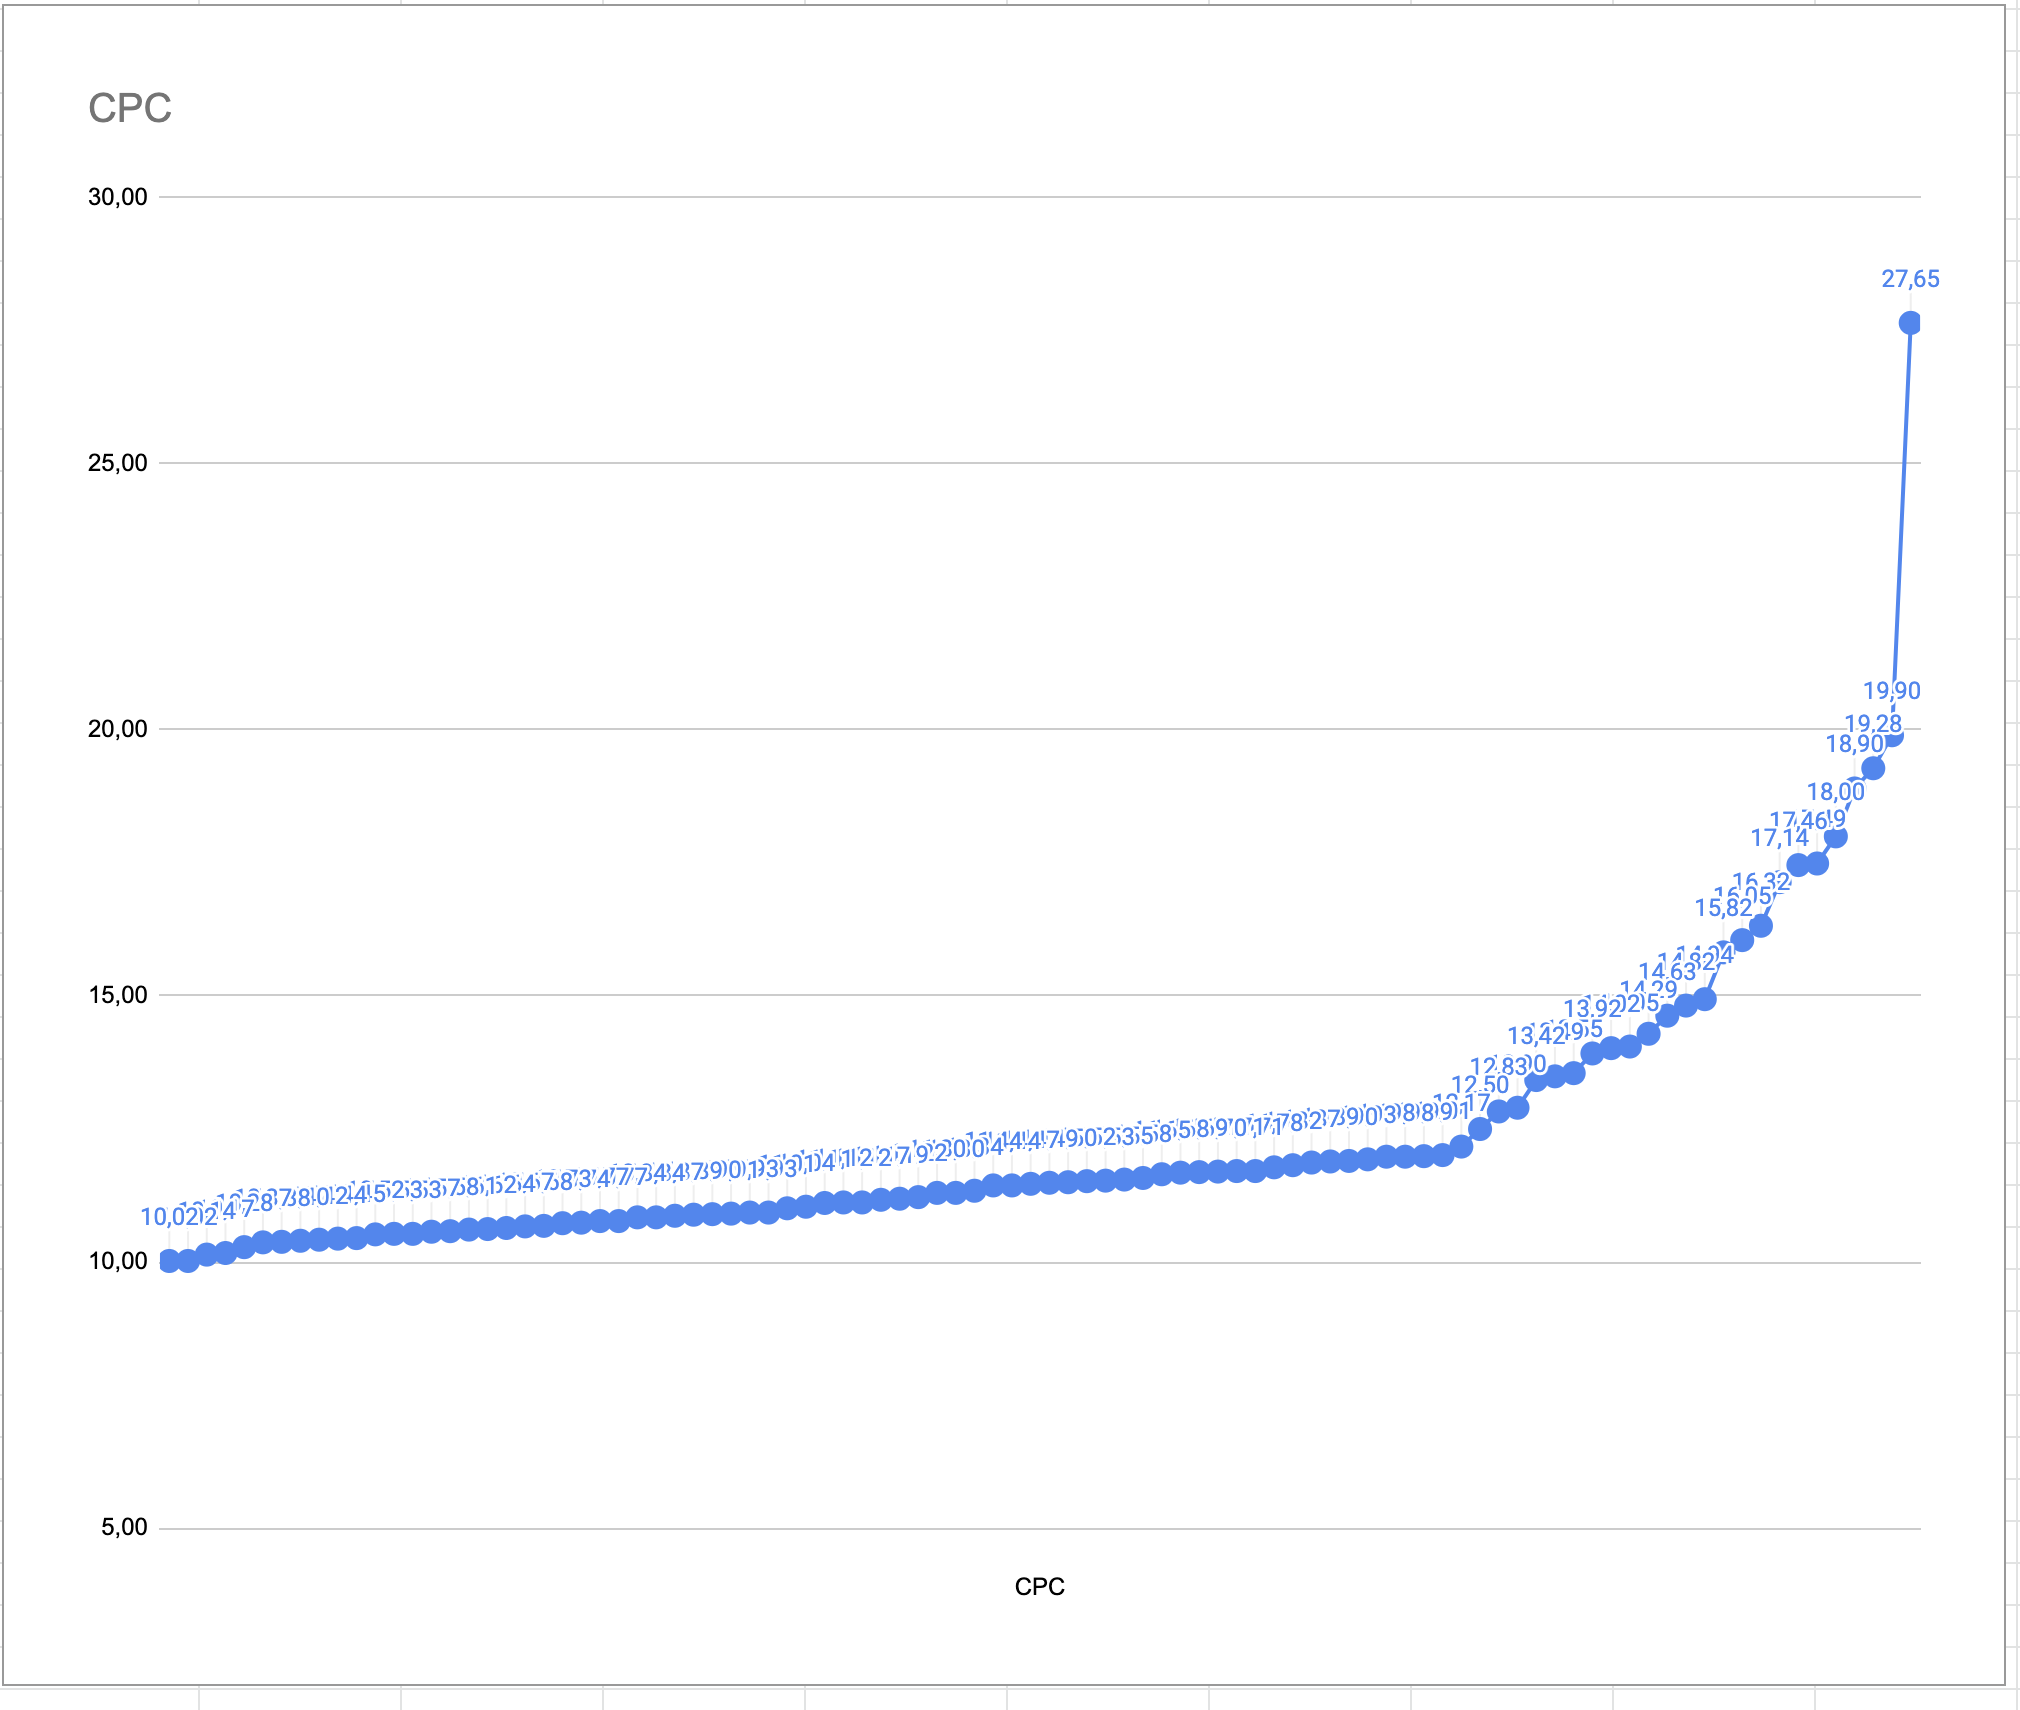Screen dimensions: 2020x1710
Task: Click the 18,00 data label
Action: pos(1835,792)
